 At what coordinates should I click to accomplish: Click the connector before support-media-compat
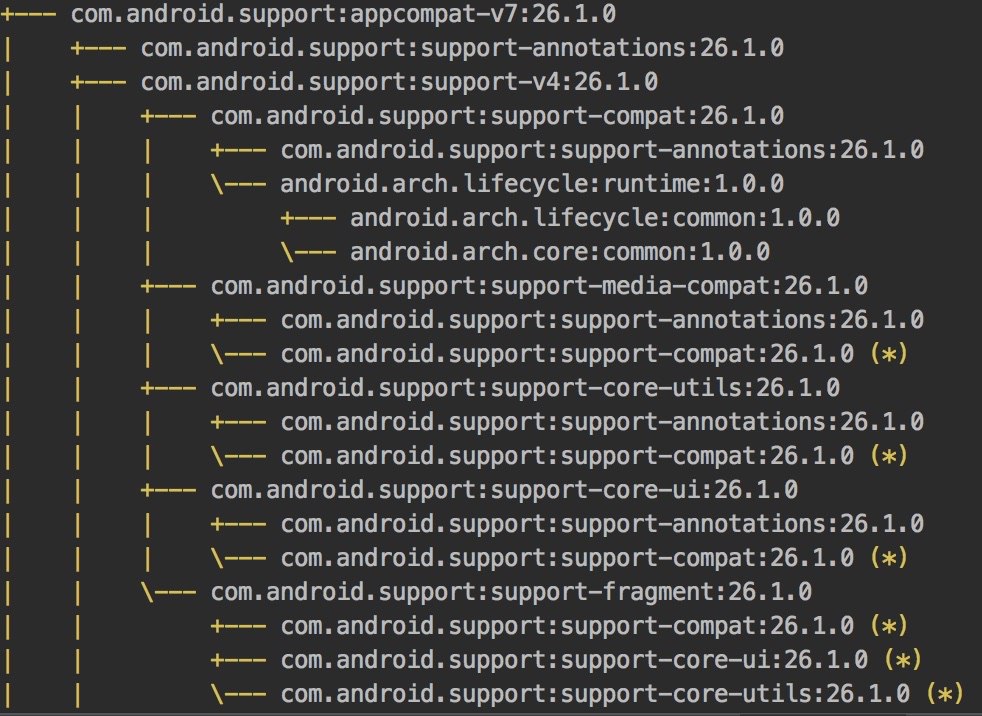169,286
